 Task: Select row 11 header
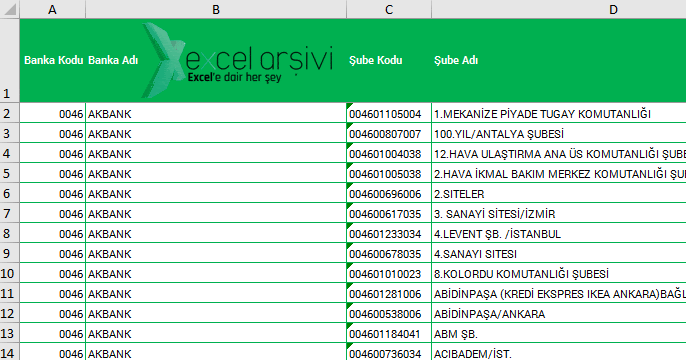[10, 293]
